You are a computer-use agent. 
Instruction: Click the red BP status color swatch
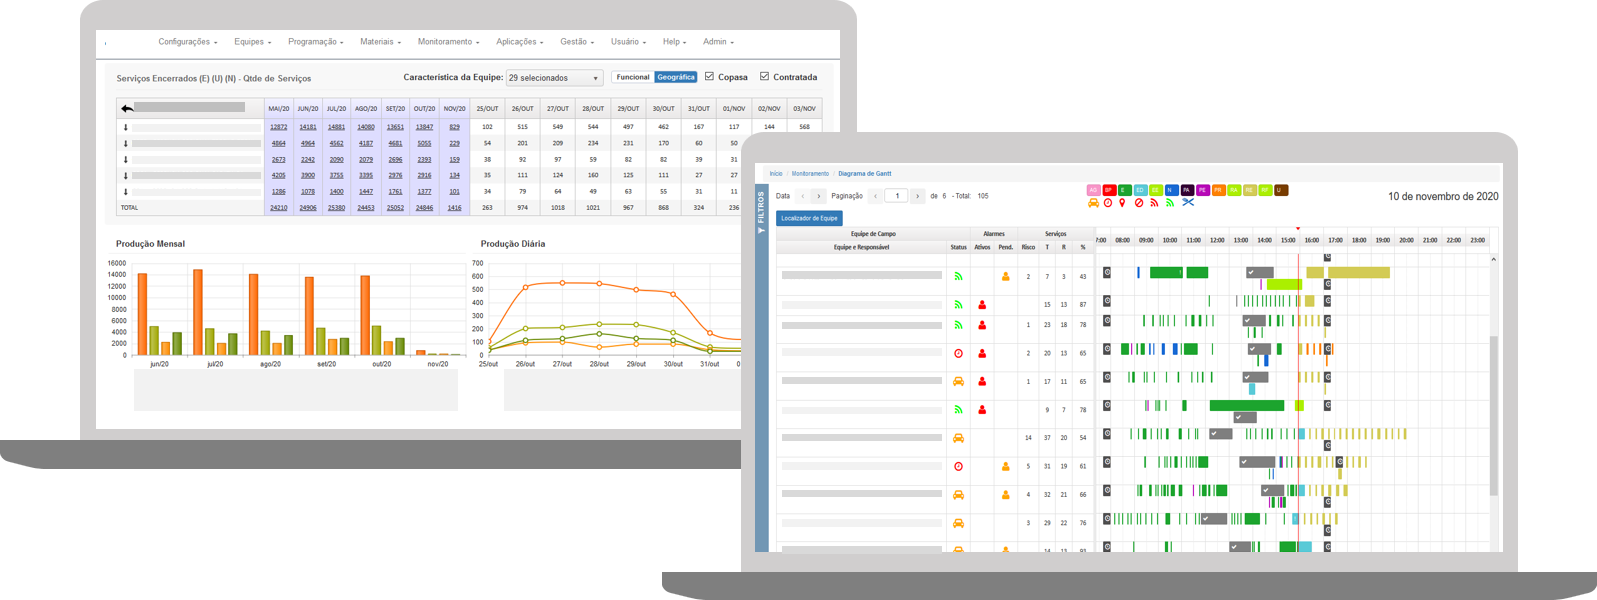point(1109,190)
